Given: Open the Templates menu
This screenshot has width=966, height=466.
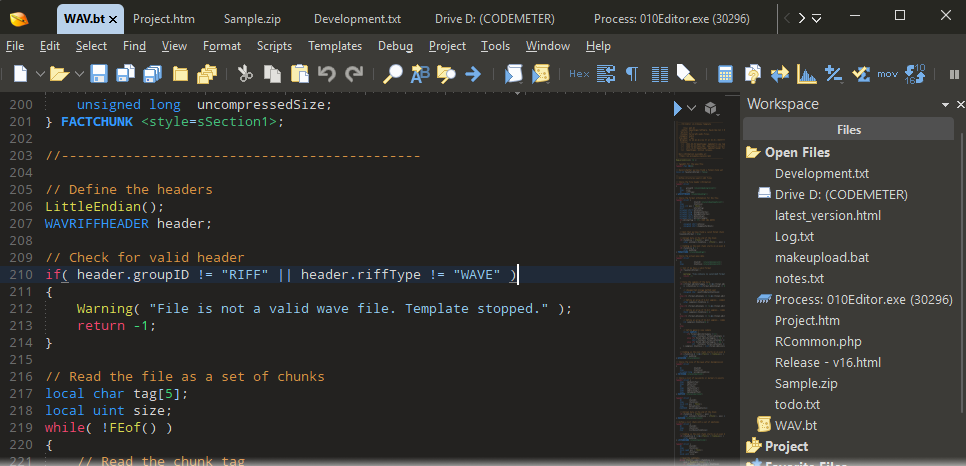Looking at the screenshot, I should pyautogui.click(x=335, y=46).
